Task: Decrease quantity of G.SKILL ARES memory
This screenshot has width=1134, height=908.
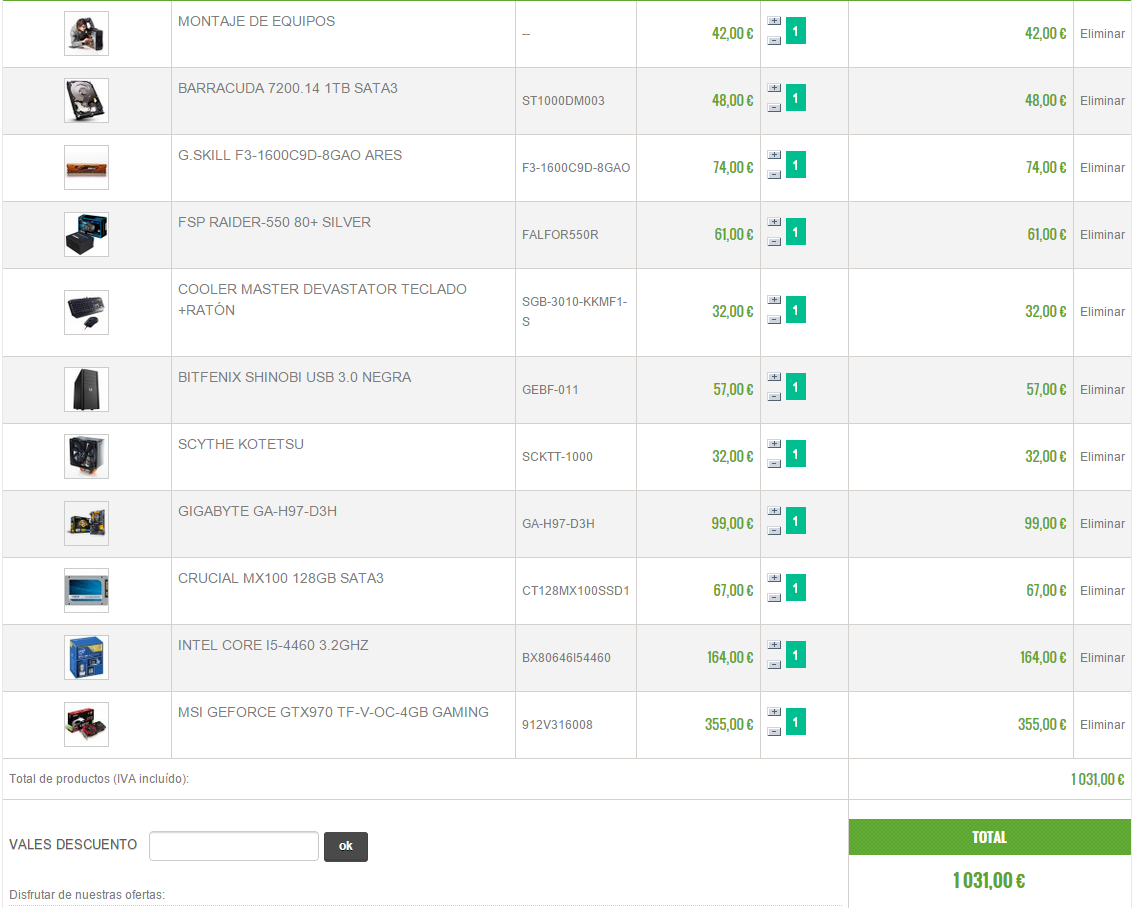Action: 774,174
